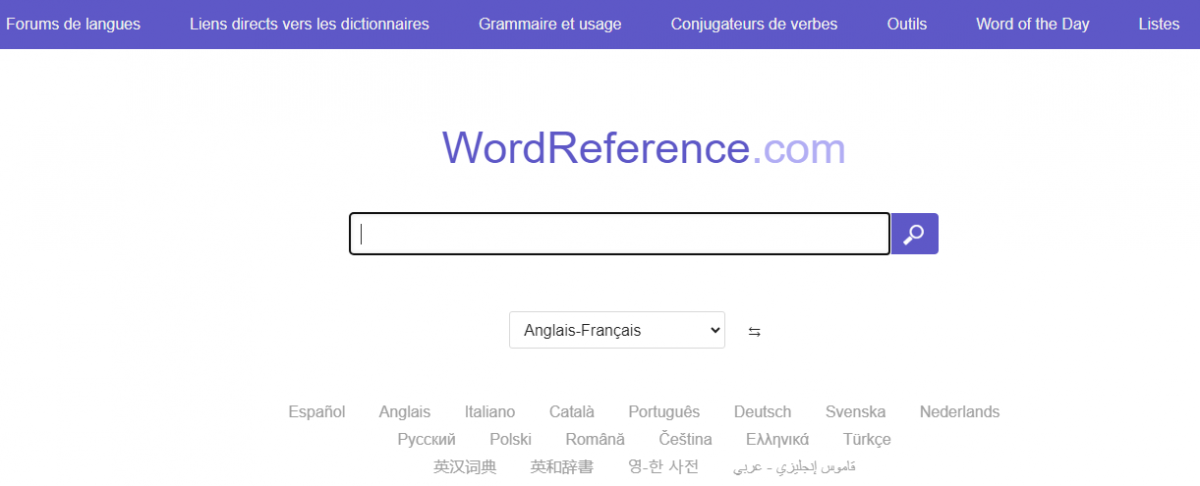The height and width of the screenshot is (486, 1200).
Task: Switch site to Polski
Action: click(511, 439)
